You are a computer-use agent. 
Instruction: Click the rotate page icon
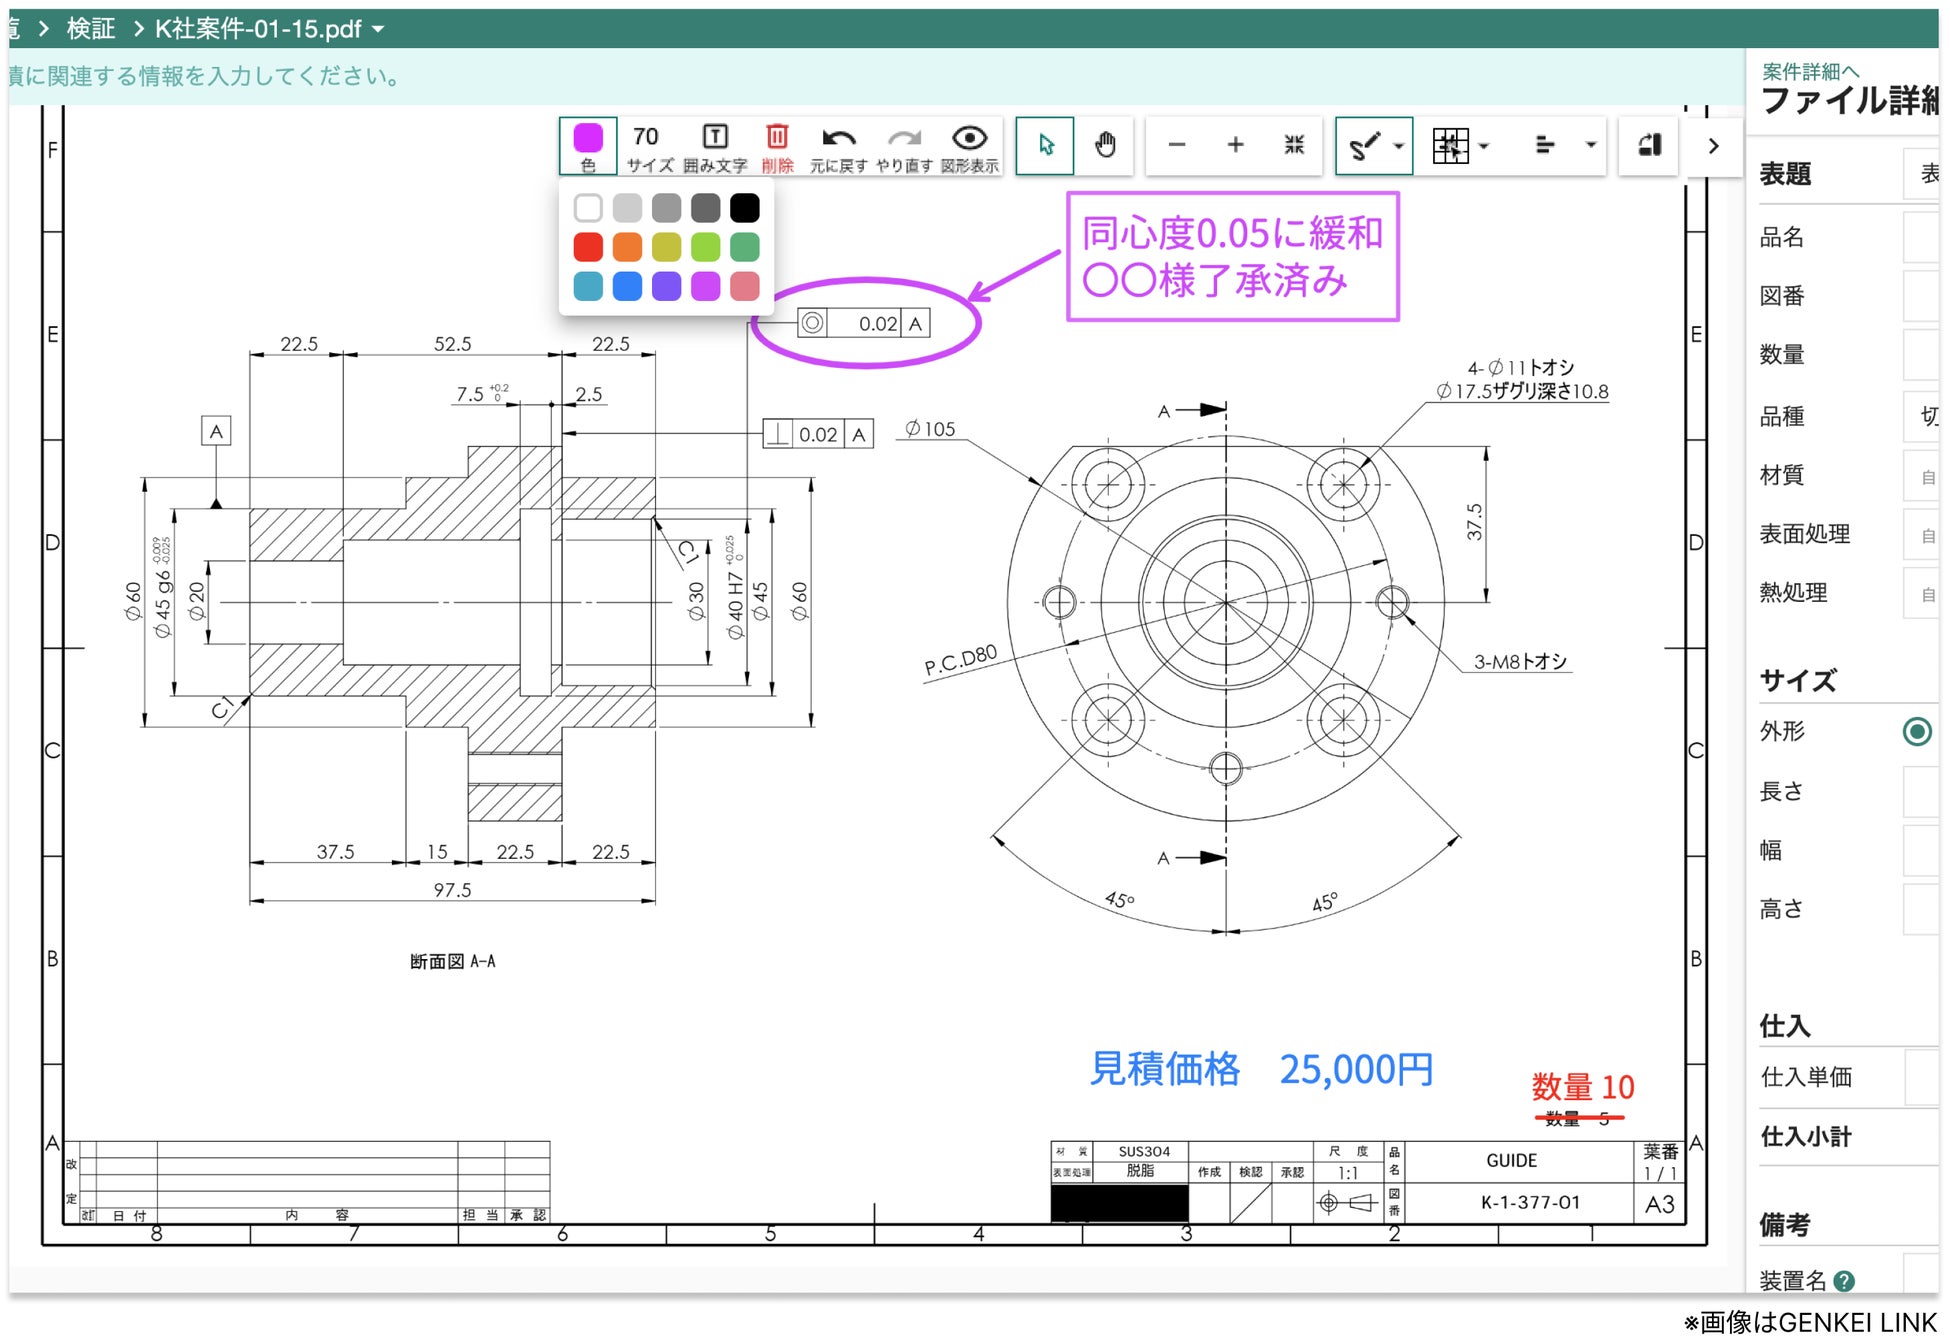pos(1649,145)
